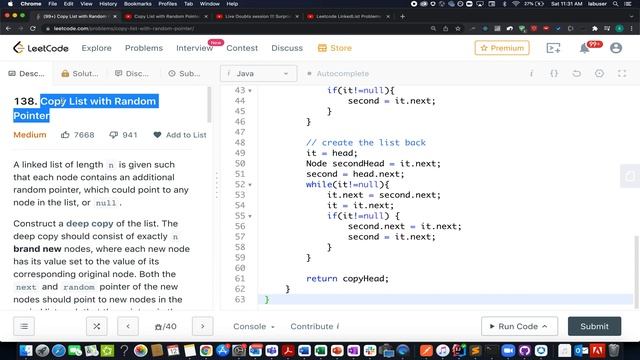
Task: Open a new Chrome tab
Action: [402, 16]
